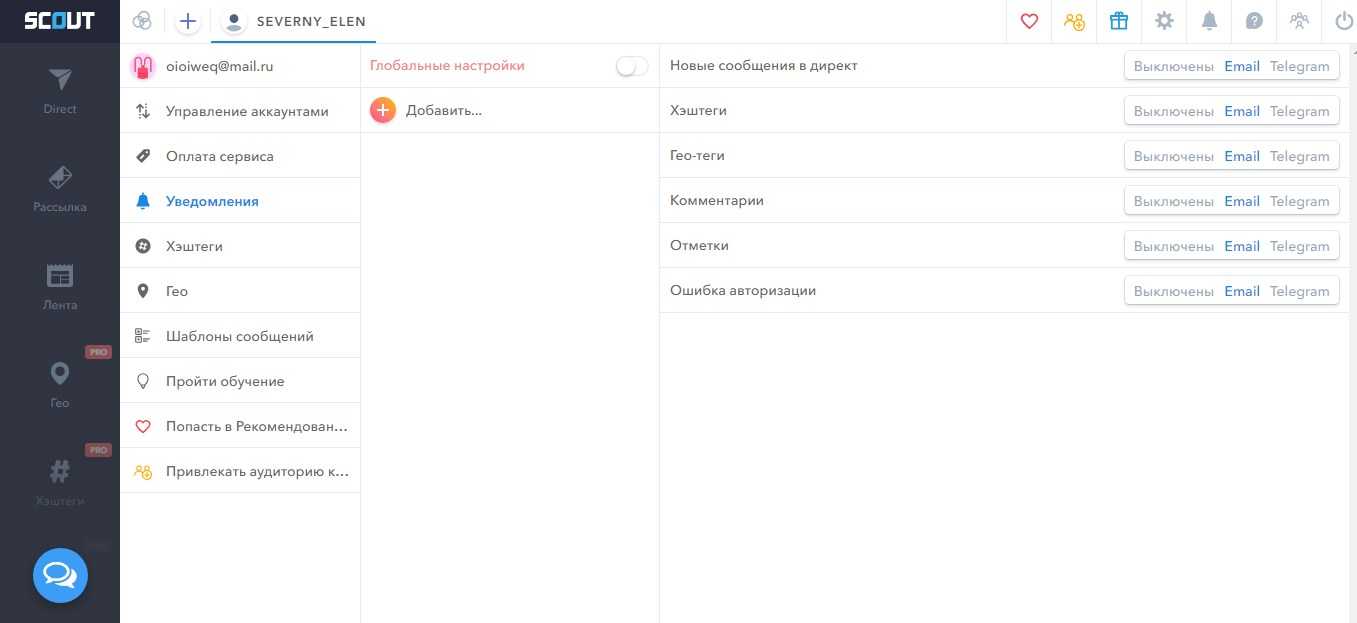
Task: Set Хэштеги notifications to Выключены
Action: pyautogui.click(x=1173, y=111)
